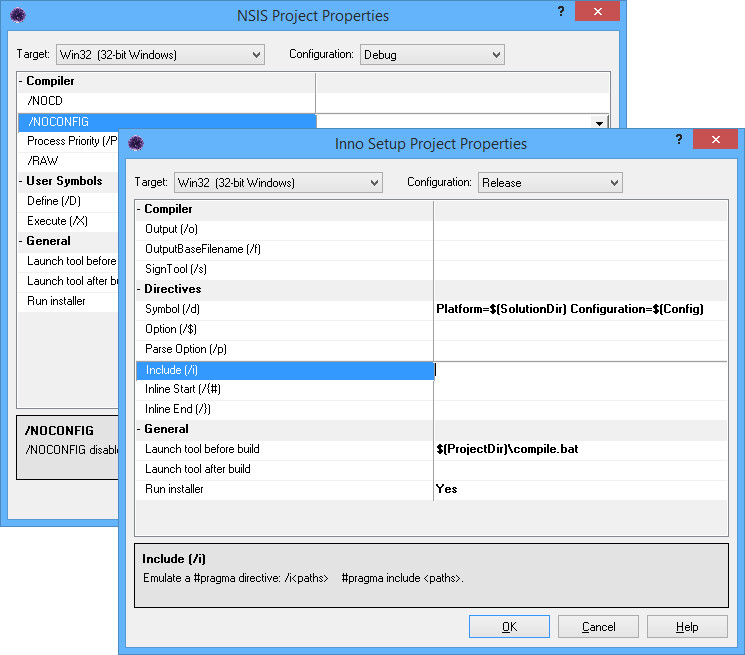The width and height of the screenshot is (745, 655).
Task: Click the NSIS dialog question mark help icon
Action: point(561,11)
